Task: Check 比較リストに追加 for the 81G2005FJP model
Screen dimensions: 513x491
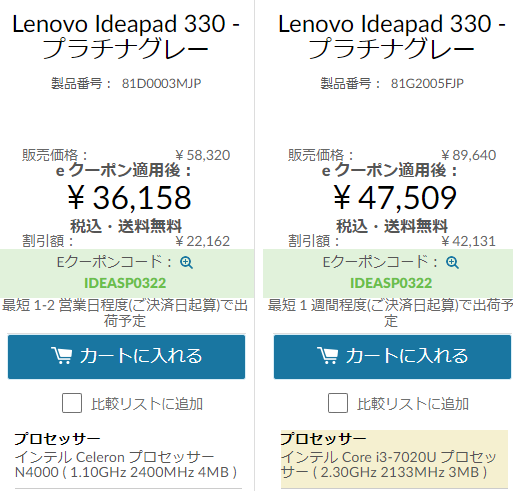Action: click(x=338, y=403)
